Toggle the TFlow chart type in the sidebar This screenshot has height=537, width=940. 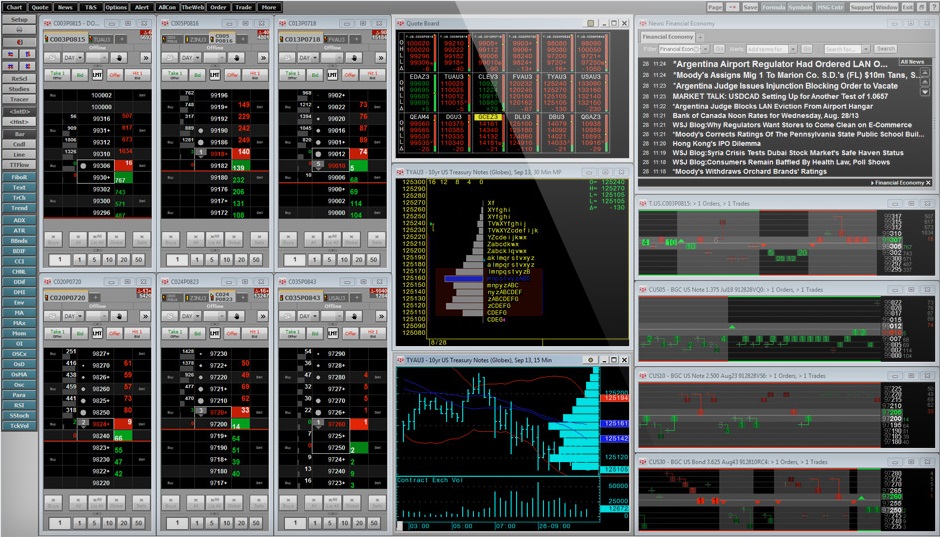[19, 165]
